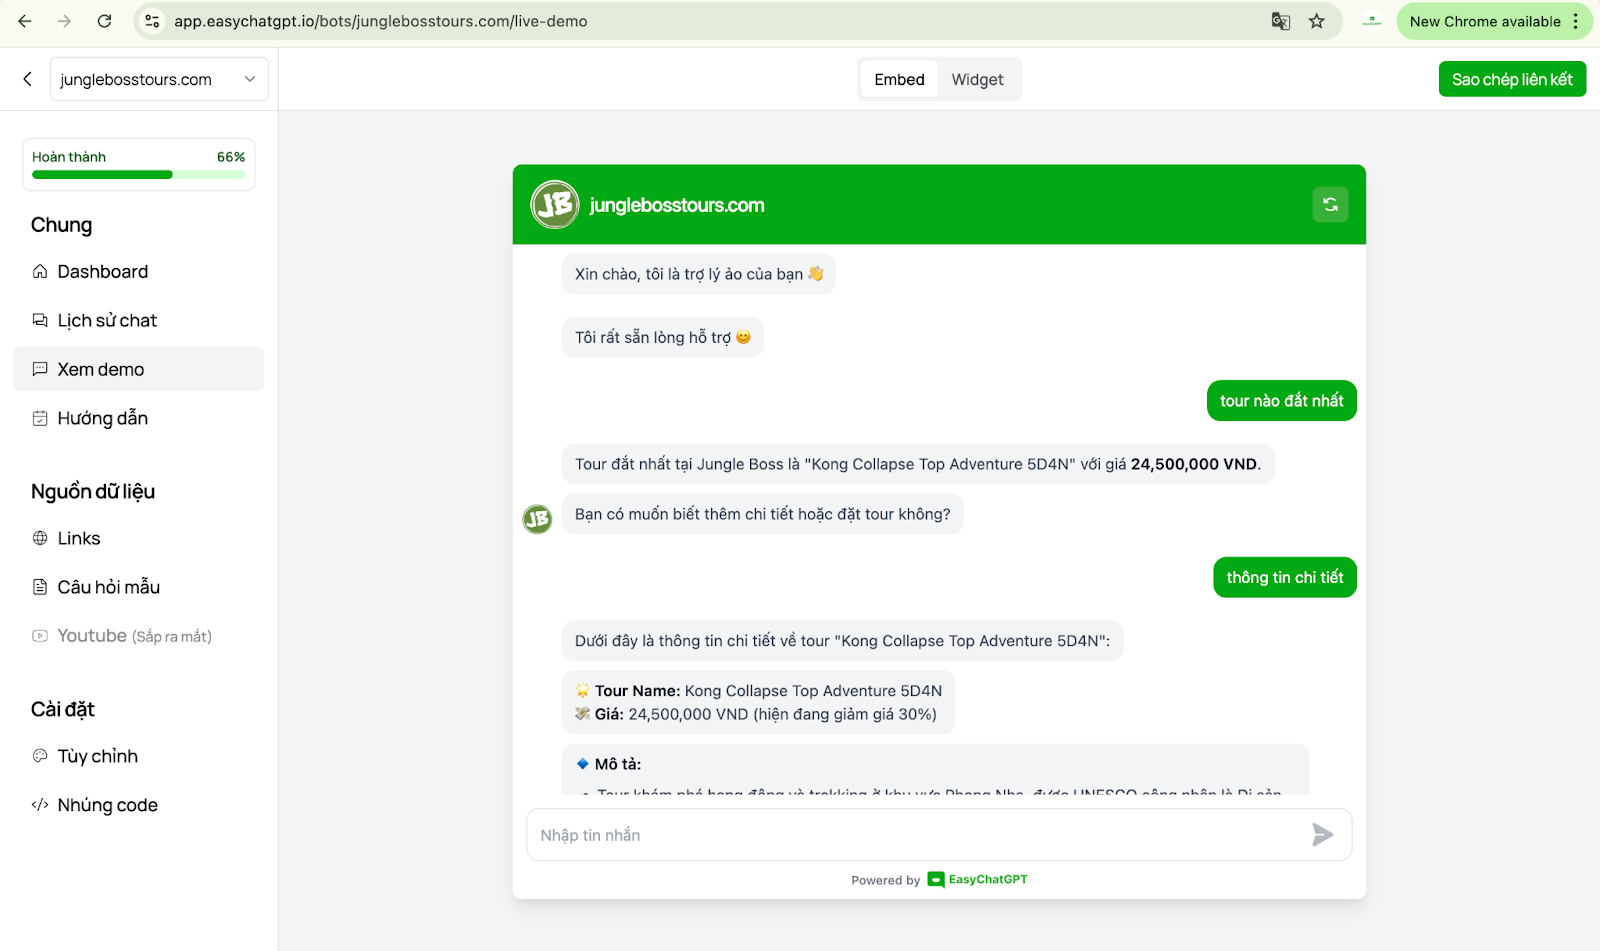Click the Nhúng code brackets icon
Viewport: 1600px width, 951px height.
(40, 805)
